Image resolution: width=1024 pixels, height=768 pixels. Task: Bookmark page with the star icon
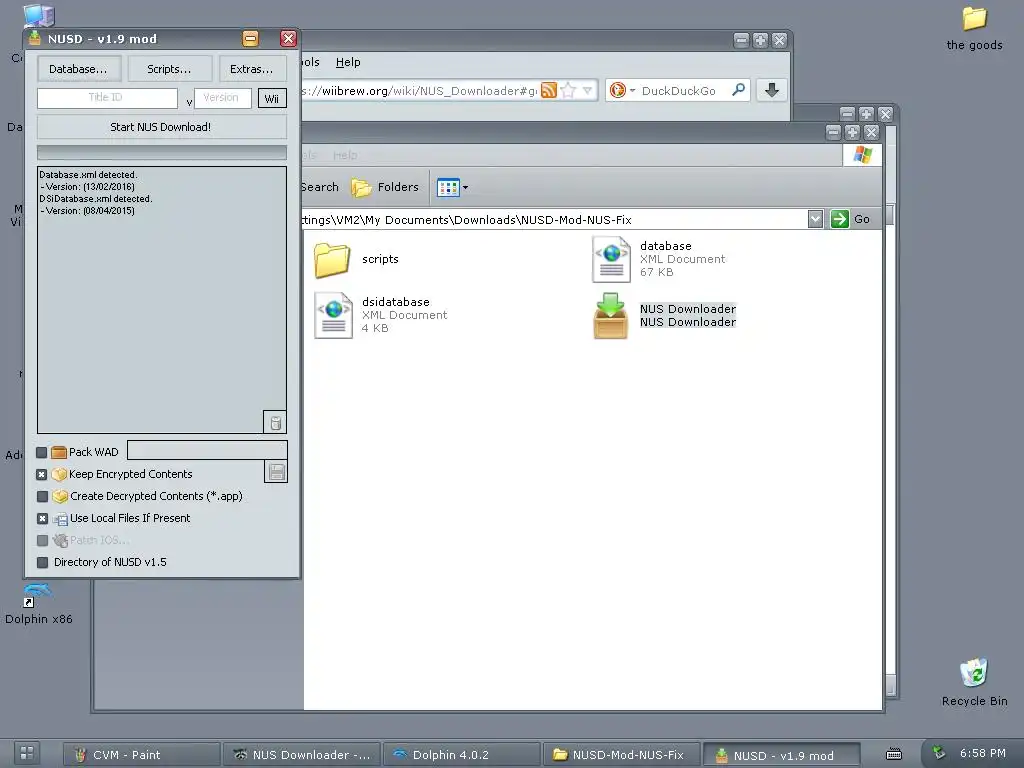(x=568, y=90)
